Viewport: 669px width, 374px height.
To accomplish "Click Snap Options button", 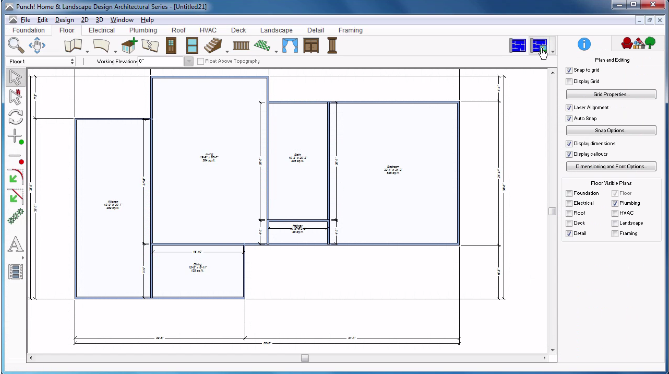I will pyautogui.click(x=611, y=130).
